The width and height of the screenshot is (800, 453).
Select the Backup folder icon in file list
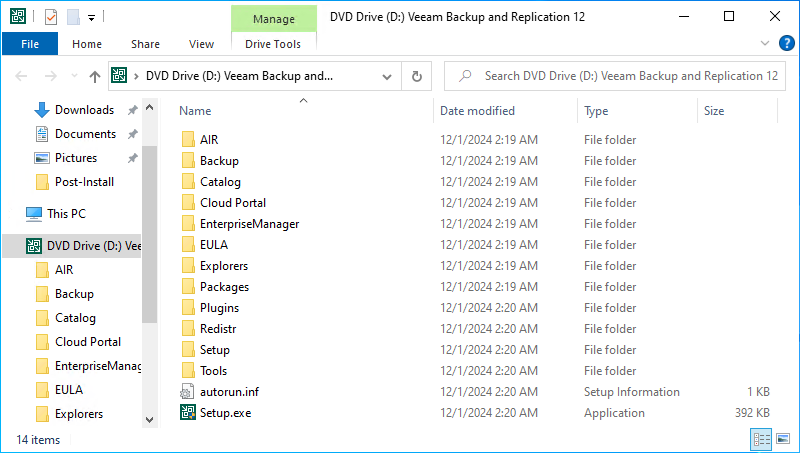pos(188,160)
